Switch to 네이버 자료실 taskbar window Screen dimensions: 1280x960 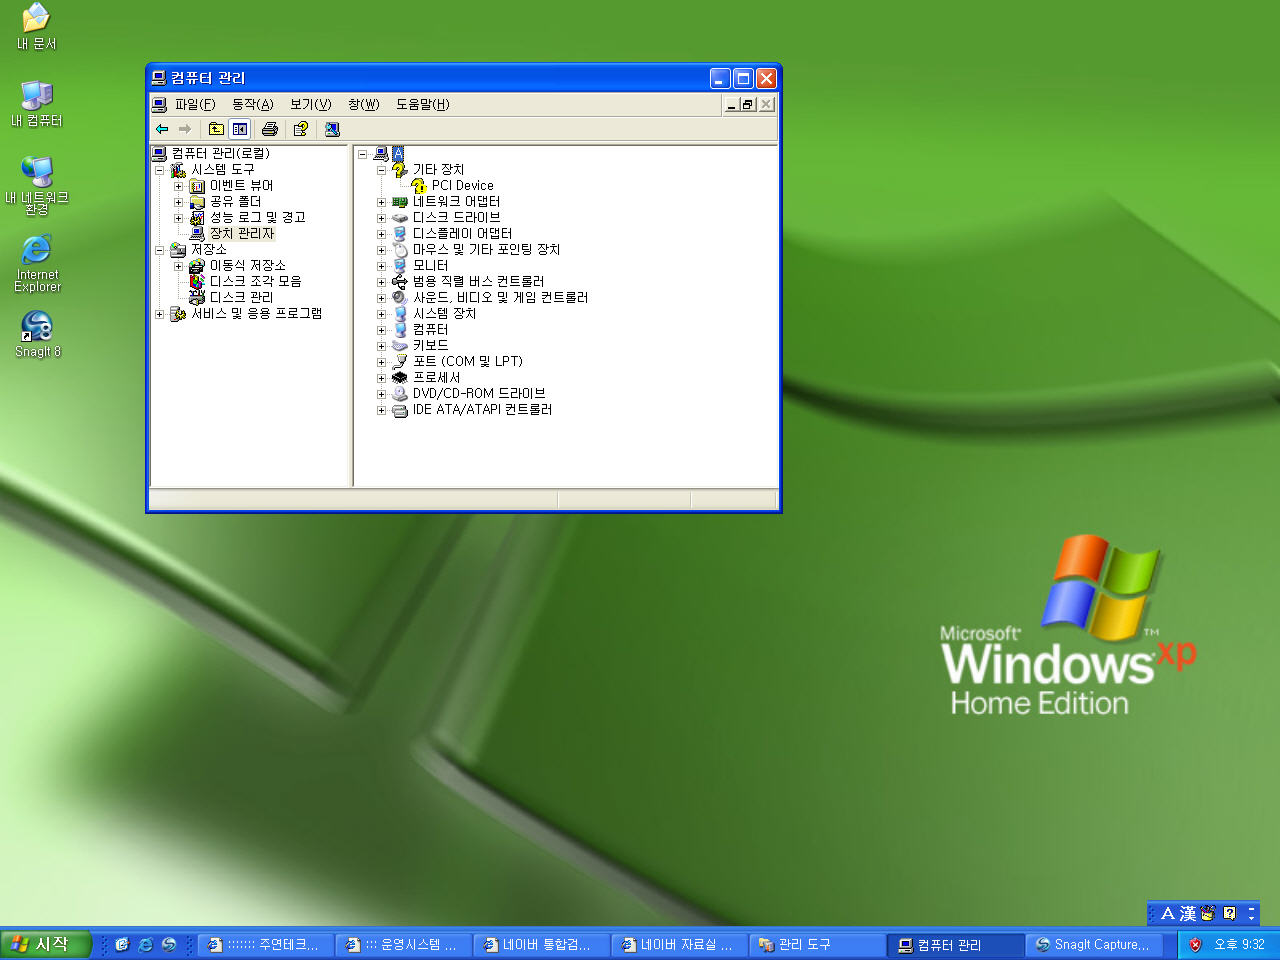(678, 944)
